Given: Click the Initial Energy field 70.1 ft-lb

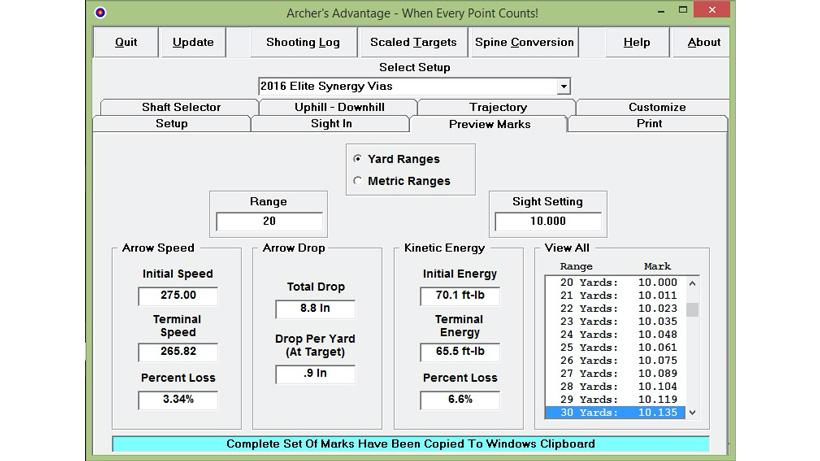Looking at the screenshot, I should tap(460, 295).
